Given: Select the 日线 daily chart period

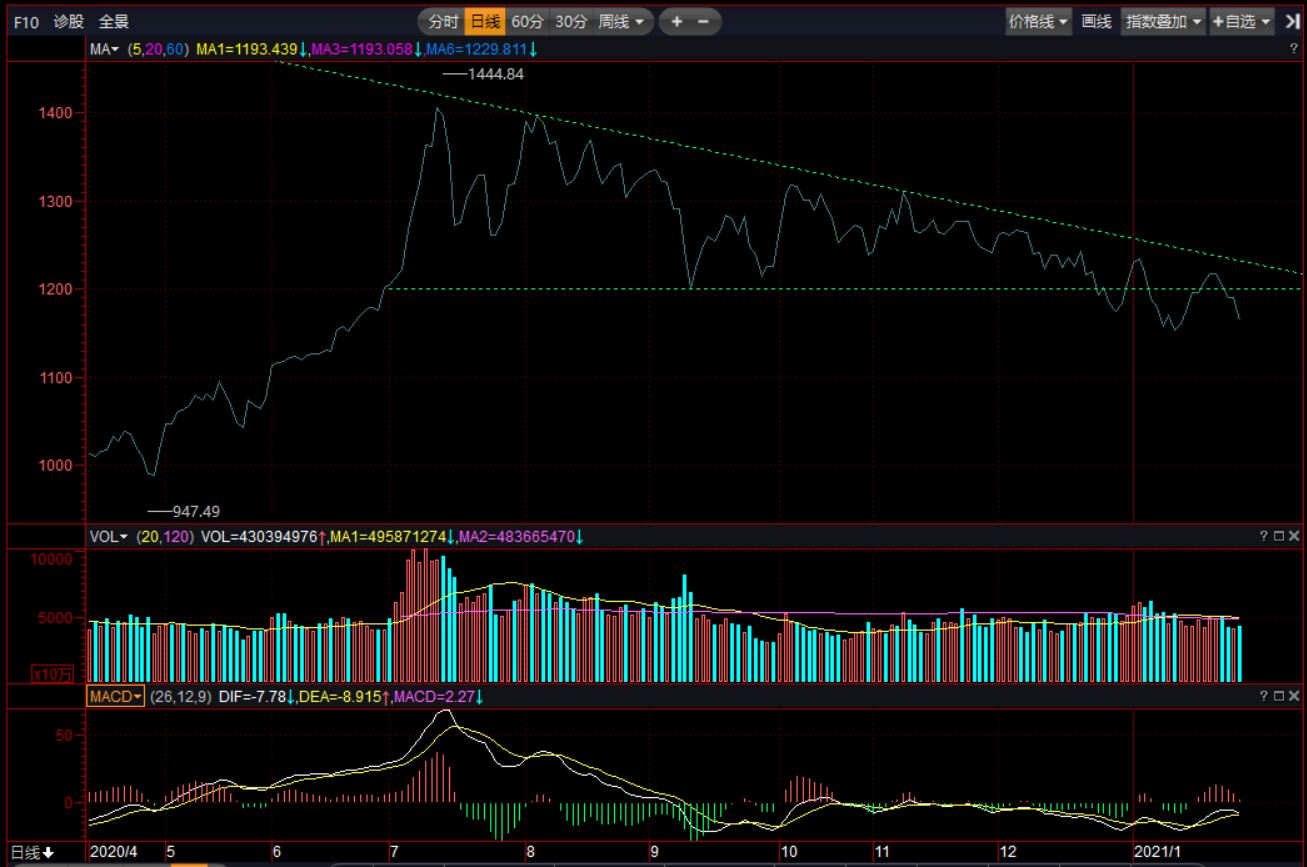Looking at the screenshot, I should [485, 21].
